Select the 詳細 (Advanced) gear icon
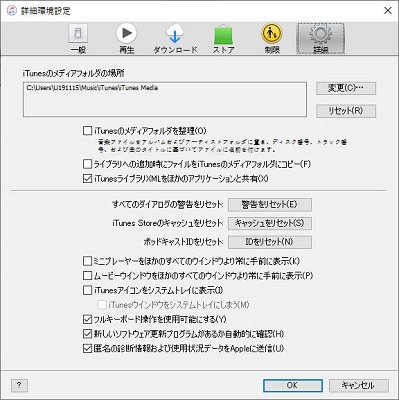This screenshot has height=400, width=399. click(320, 34)
